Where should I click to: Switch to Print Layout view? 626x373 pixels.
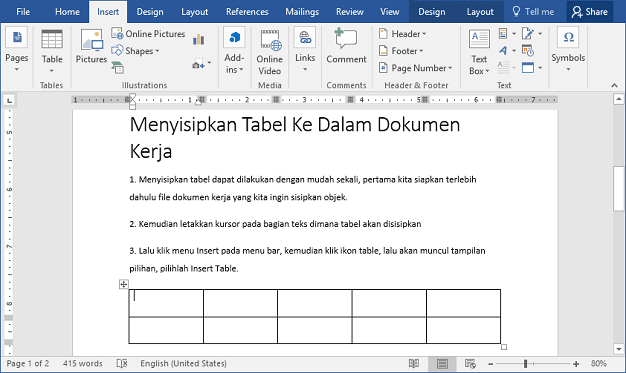coord(442,363)
